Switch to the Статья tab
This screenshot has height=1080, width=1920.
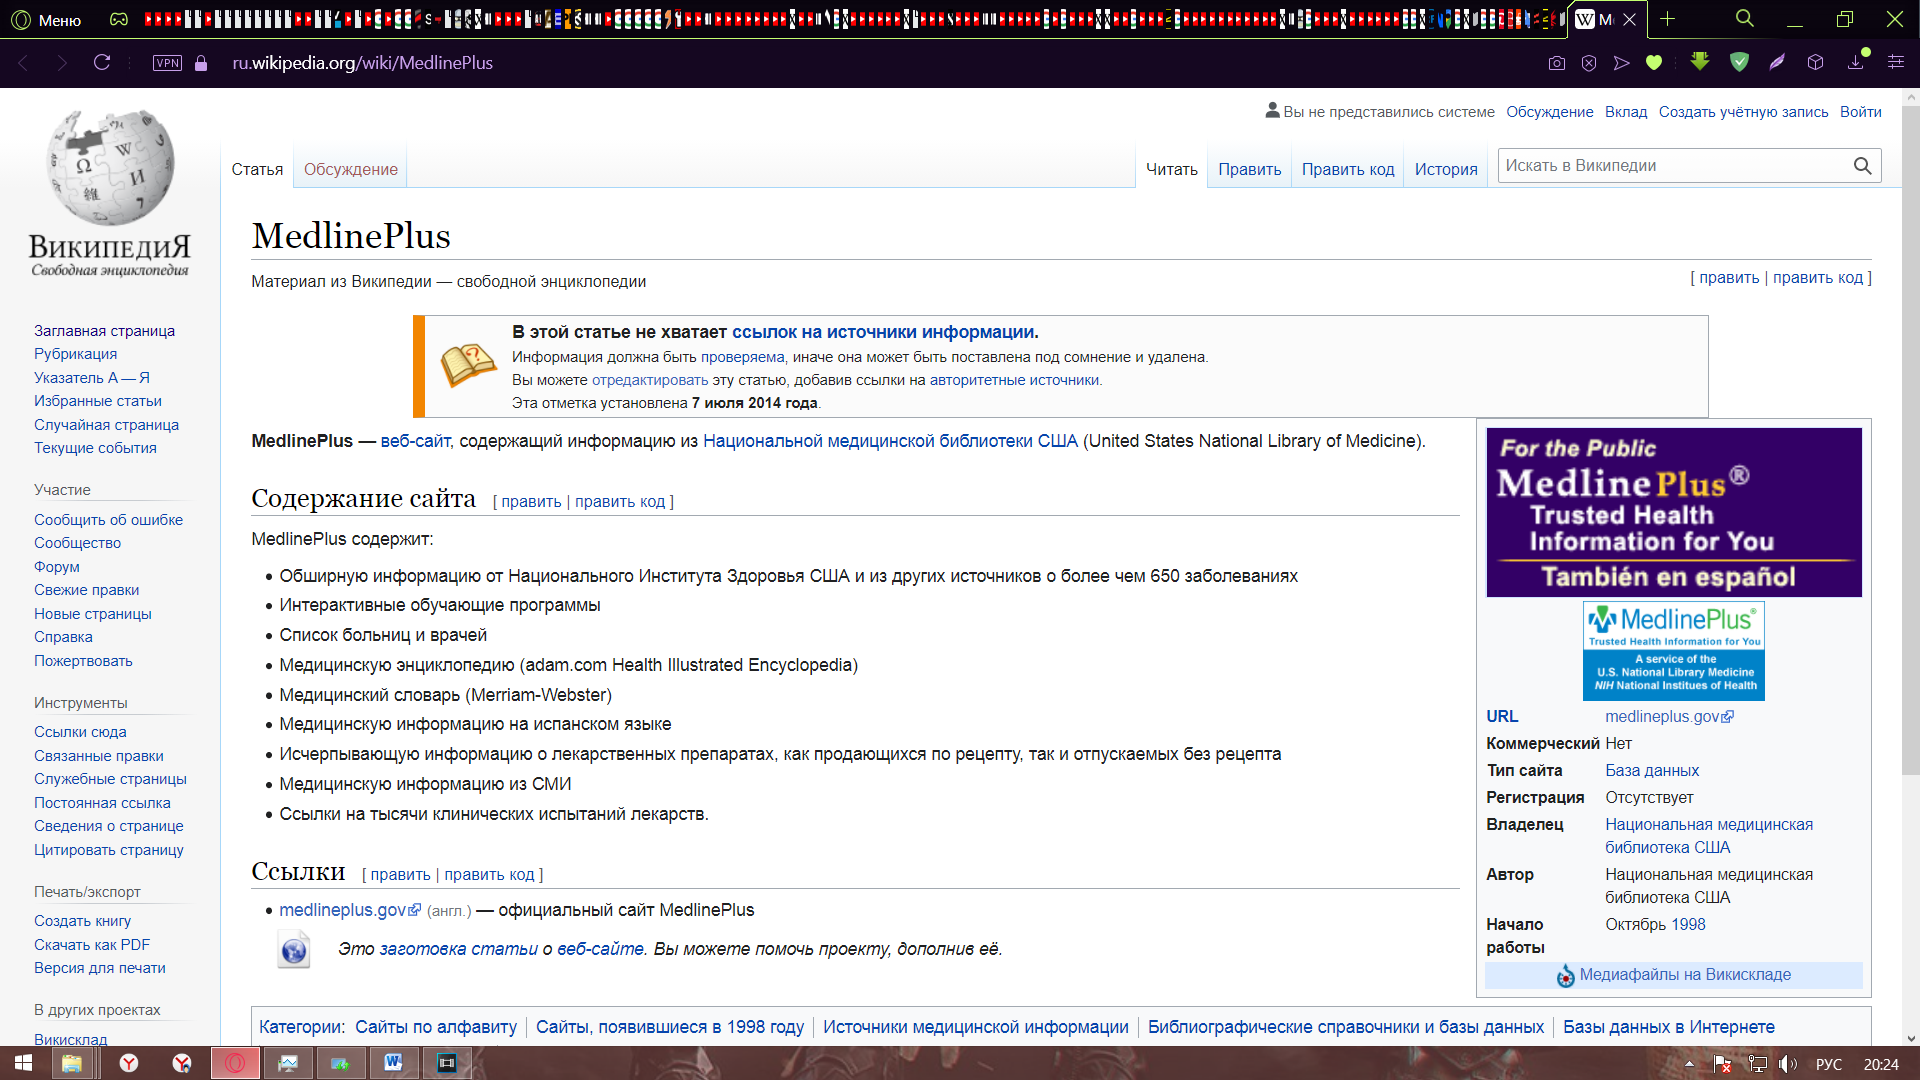tap(257, 169)
